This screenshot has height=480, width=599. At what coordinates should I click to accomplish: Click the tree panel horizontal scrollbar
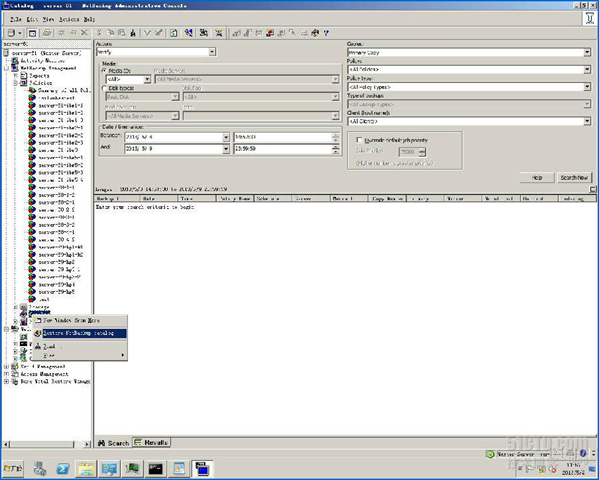point(47,444)
